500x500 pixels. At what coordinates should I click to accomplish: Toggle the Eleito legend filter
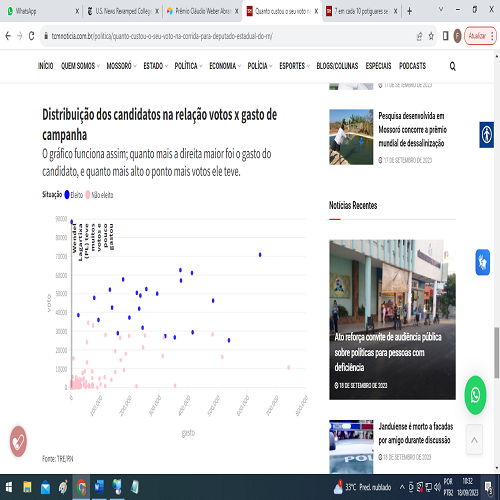(x=74, y=195)
